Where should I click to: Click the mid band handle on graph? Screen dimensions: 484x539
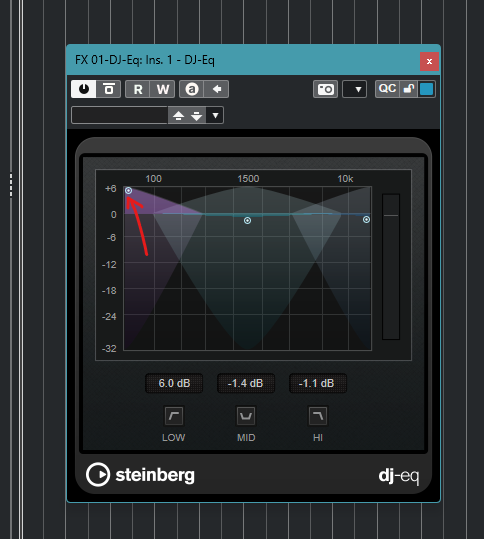click(247, 220)
